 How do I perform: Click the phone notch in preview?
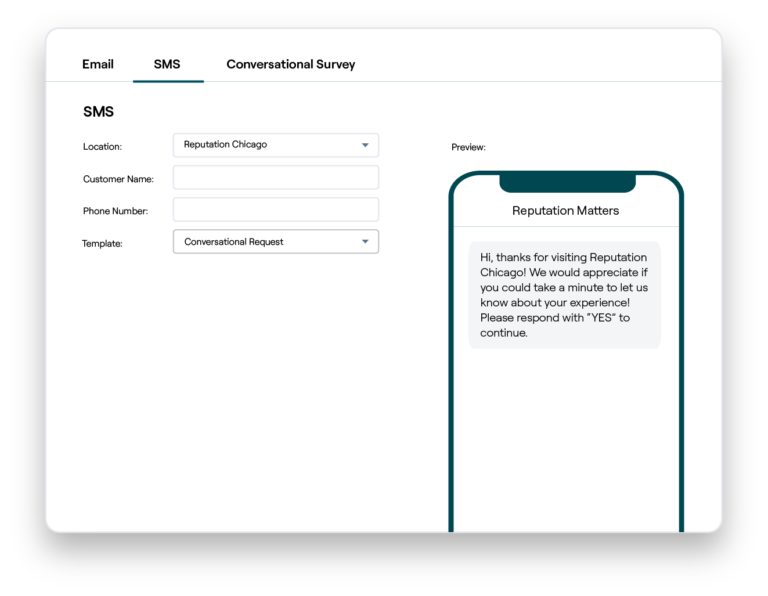tap(567, 183)
